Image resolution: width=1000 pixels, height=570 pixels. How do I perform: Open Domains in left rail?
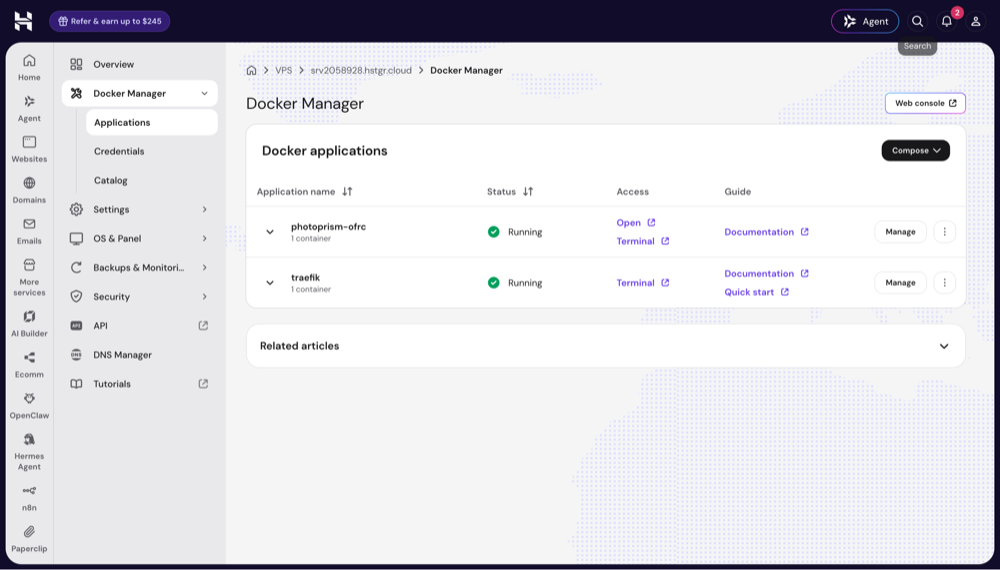pyautogui.click(x=29, y=190)
